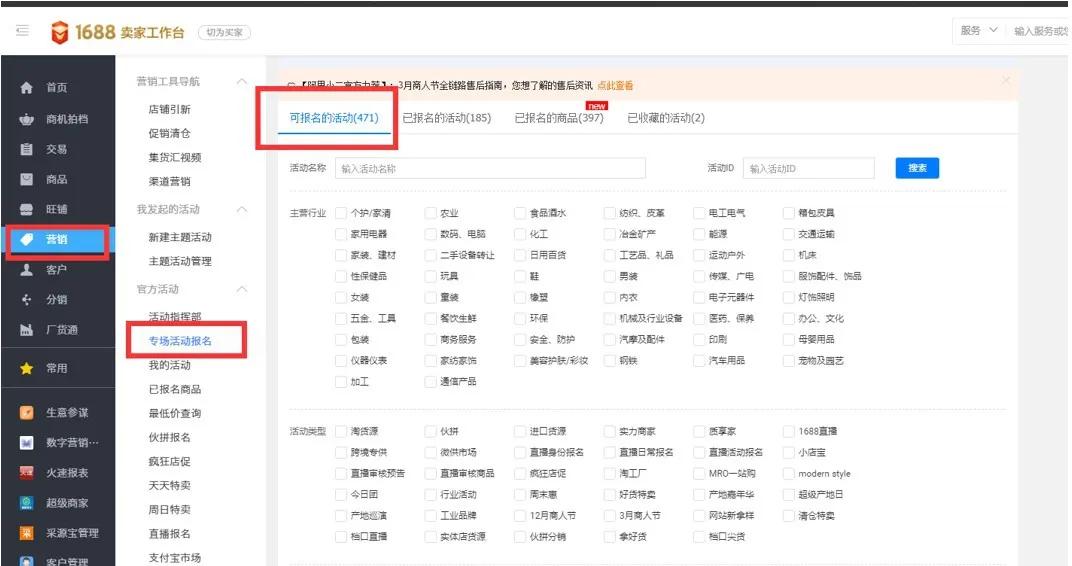The width and height of the screenshot is (1072, 566).
Task: Click the 交易 sidebar icon
Action: (27, 149)
